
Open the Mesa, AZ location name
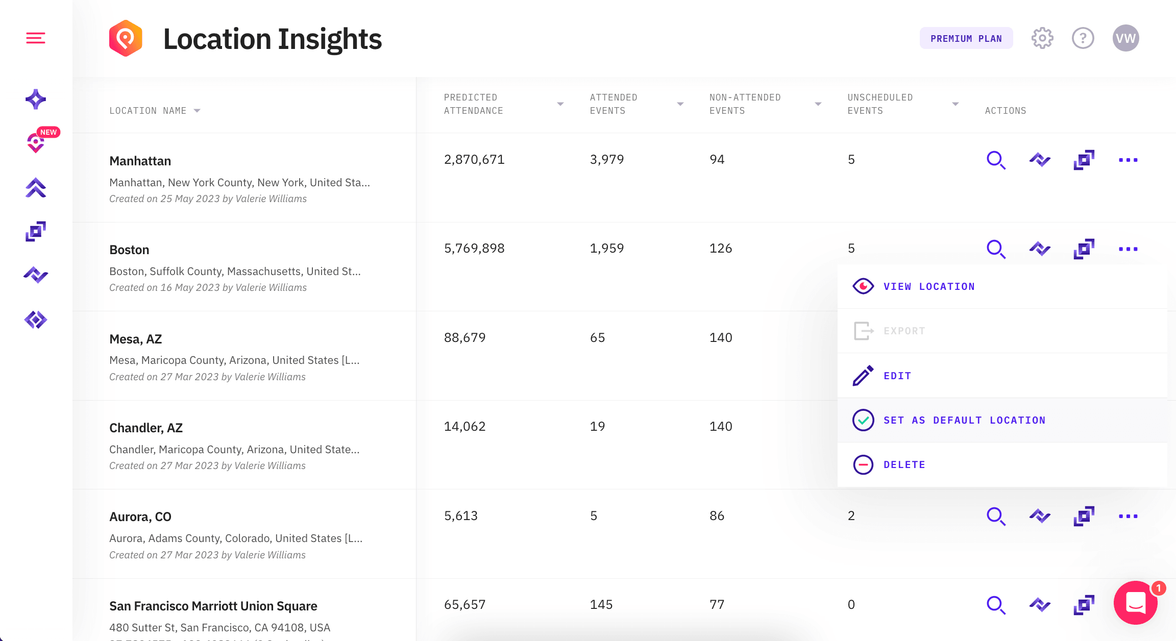135,339
